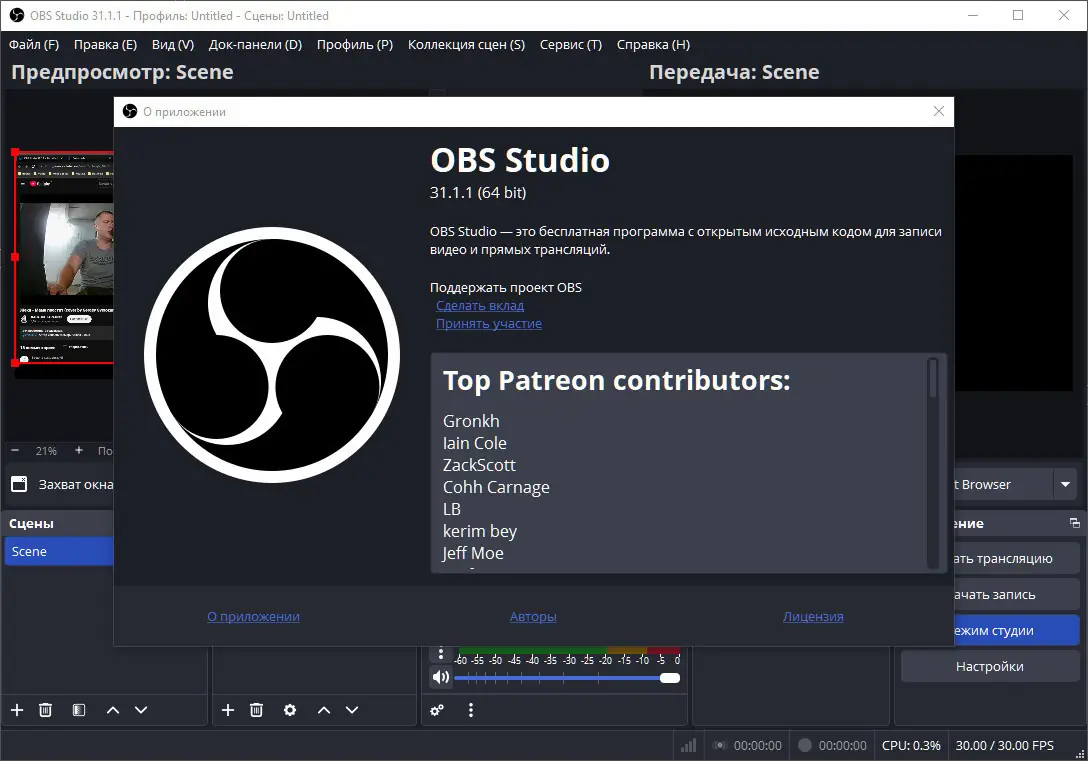This screenshot has width=1088, height=761.
Task: Click contributor name kerim bey
Action: pos(480,531)
